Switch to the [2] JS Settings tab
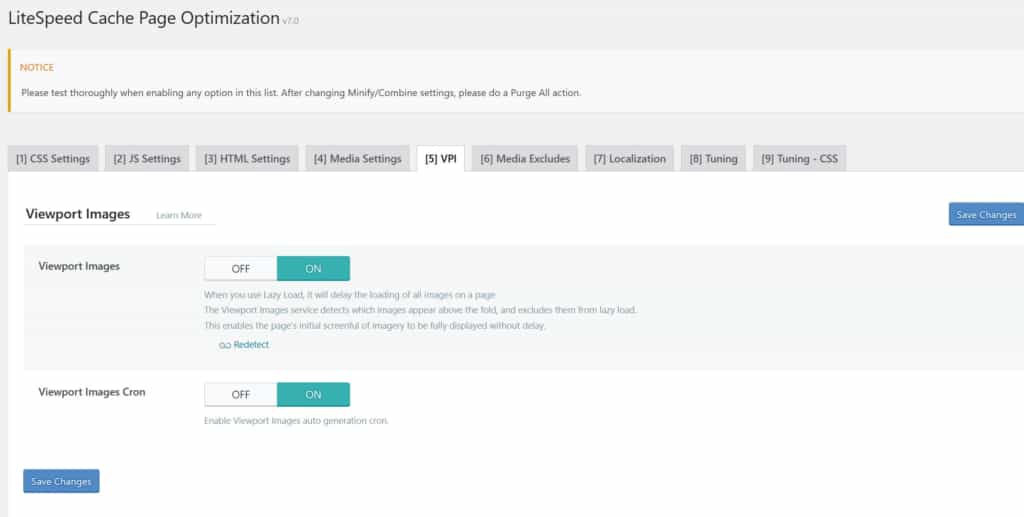1024x517 pixels. 147,159
